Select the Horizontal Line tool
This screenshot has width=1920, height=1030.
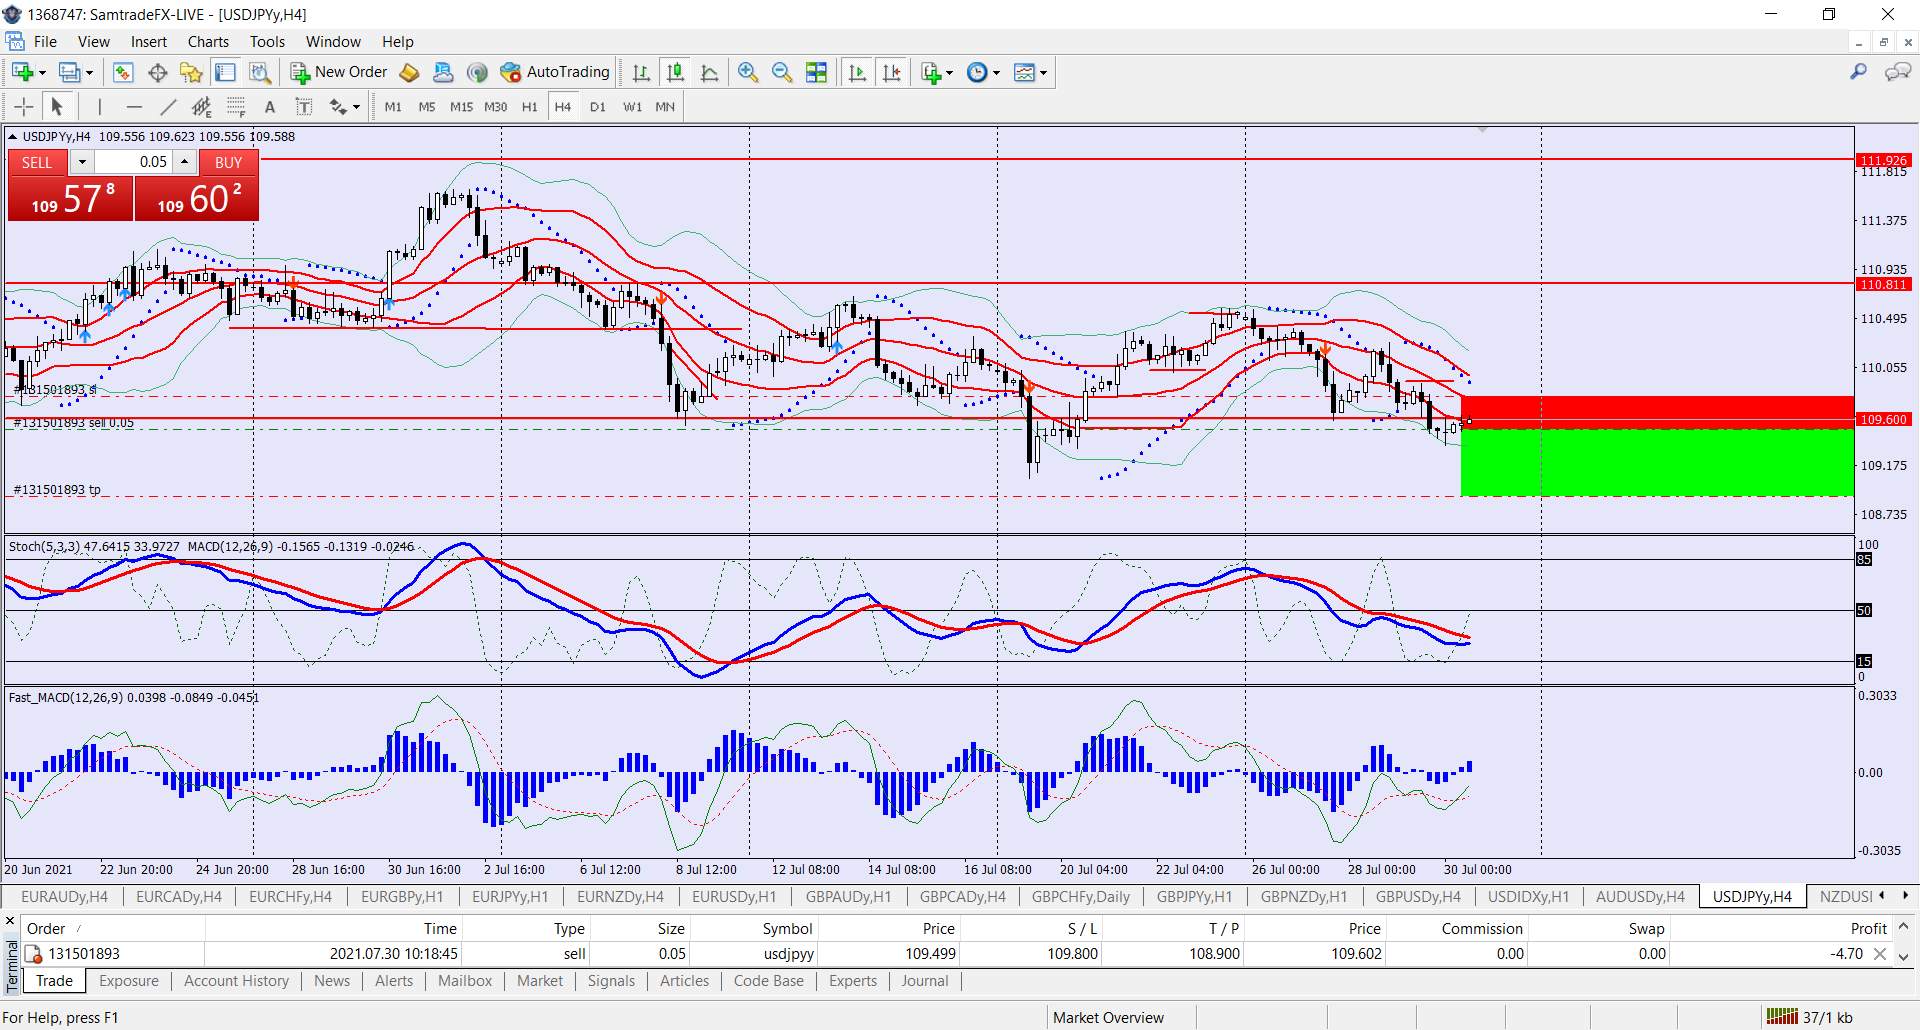134,106
